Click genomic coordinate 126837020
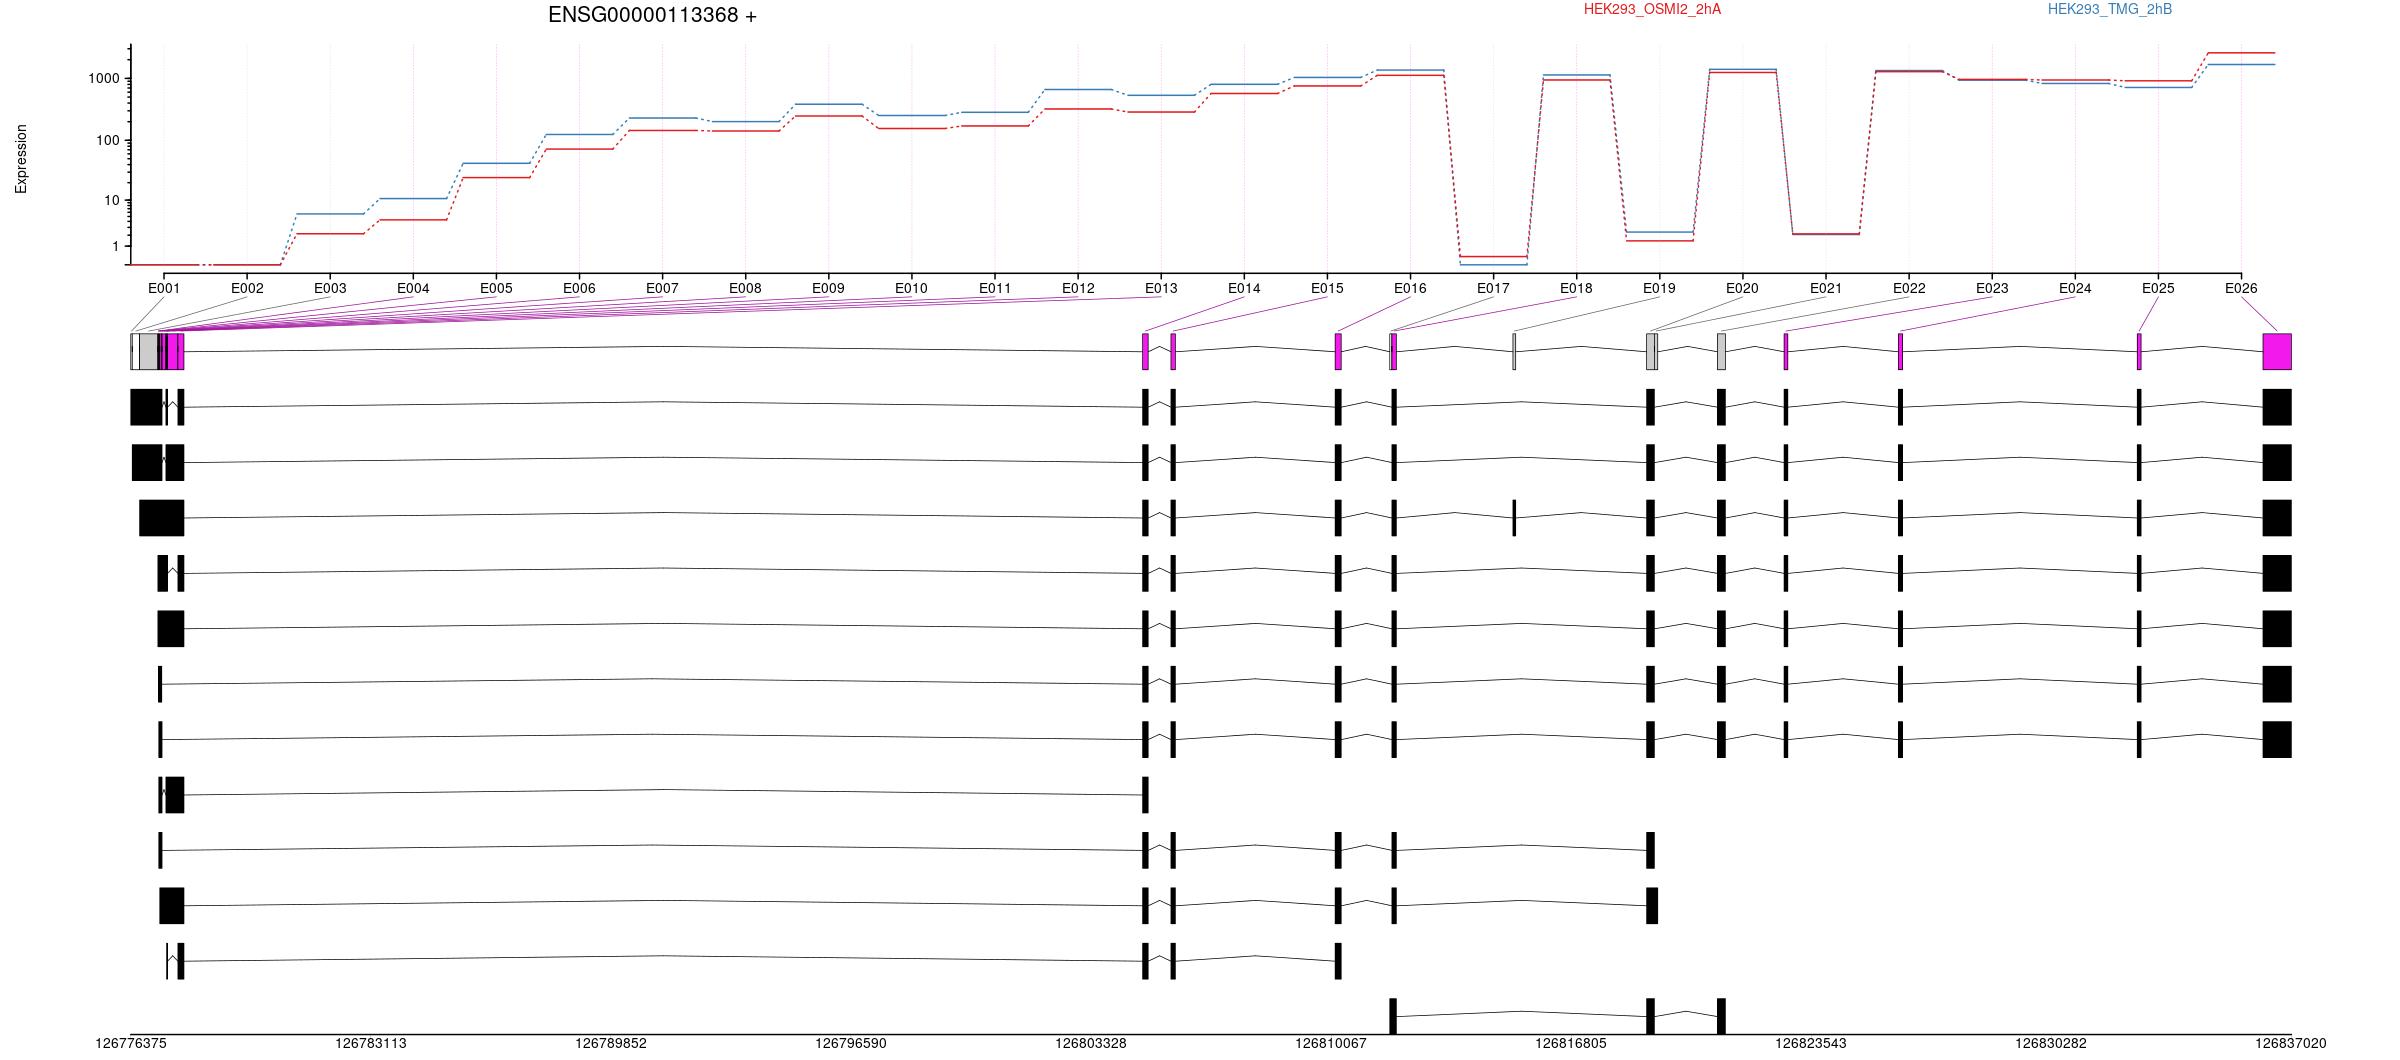This screenshot has width=2400, height=1060. tap(2291, 1043)
